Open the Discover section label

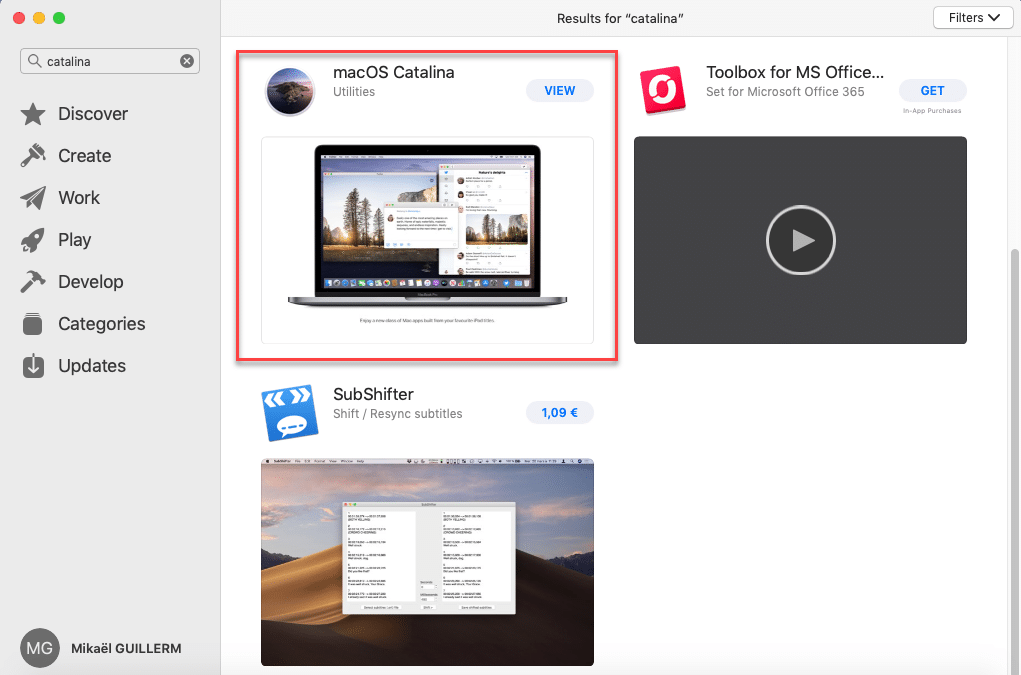pos(93,114)
